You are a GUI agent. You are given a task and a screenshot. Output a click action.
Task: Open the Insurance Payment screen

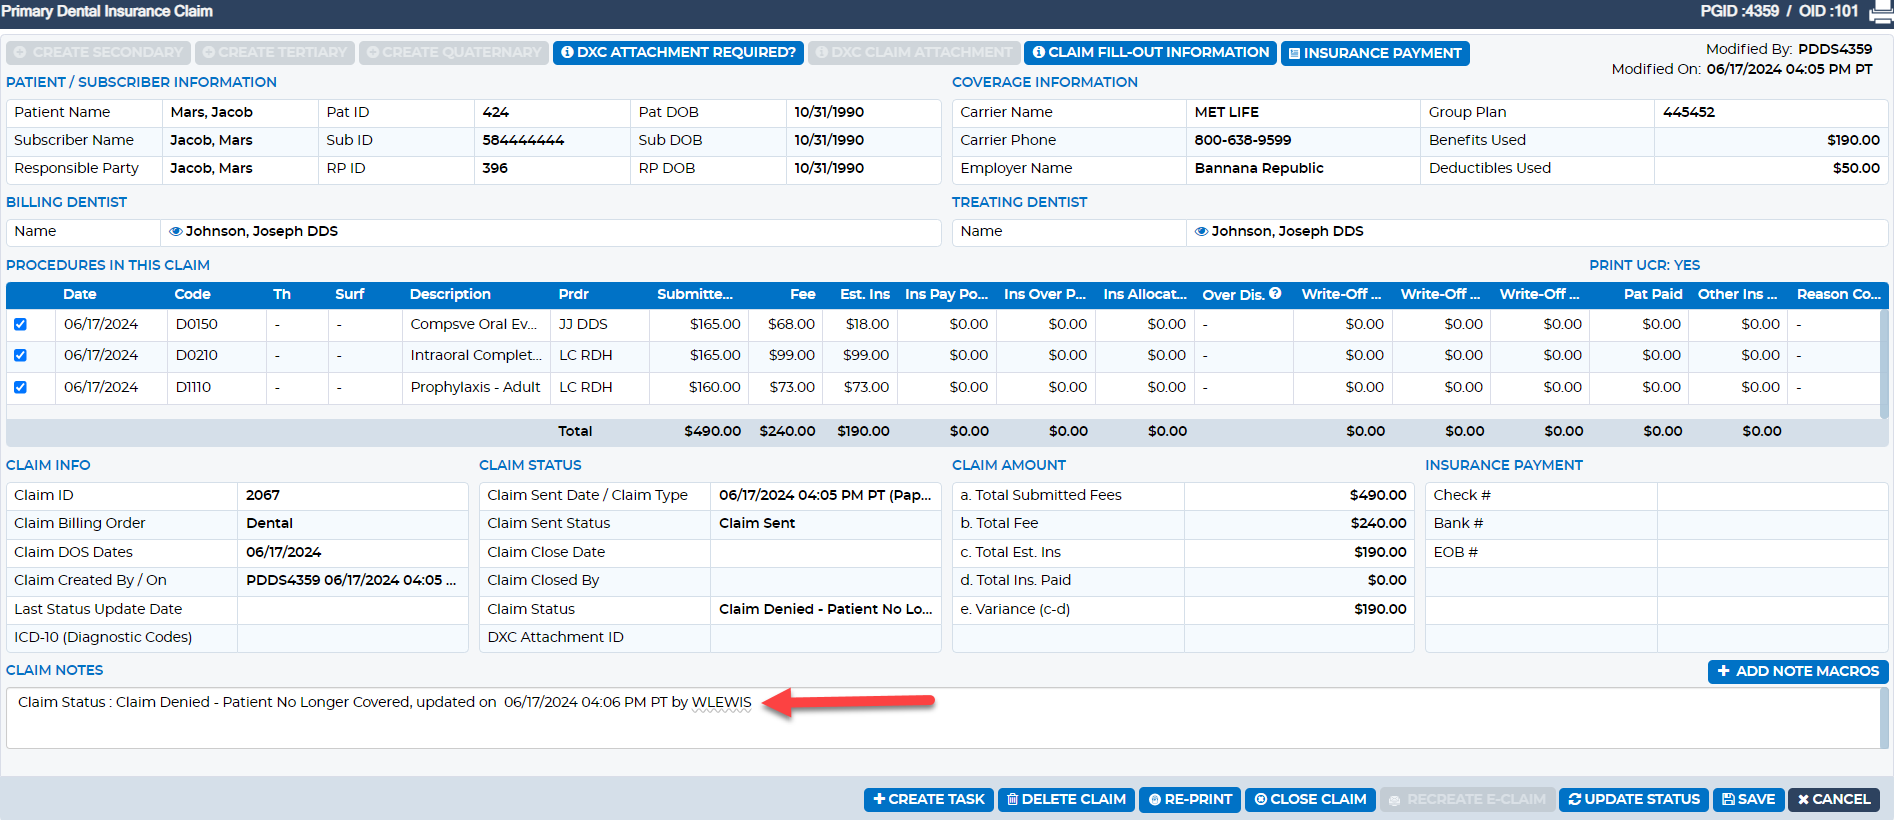pyautogui.click(x=1375, y=53)
